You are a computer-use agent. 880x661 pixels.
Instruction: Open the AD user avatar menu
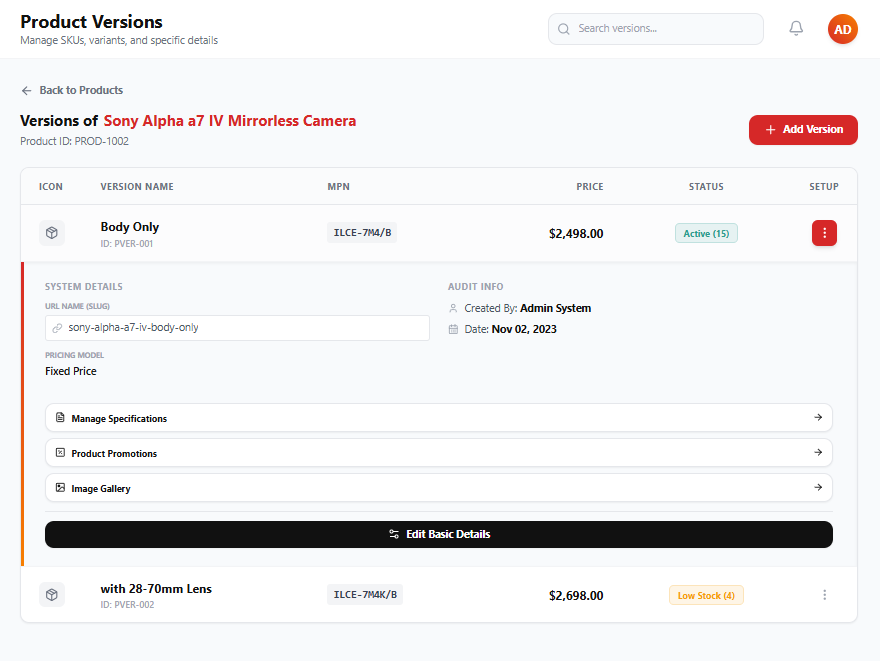pyautogui.click(x=842, y=29)
